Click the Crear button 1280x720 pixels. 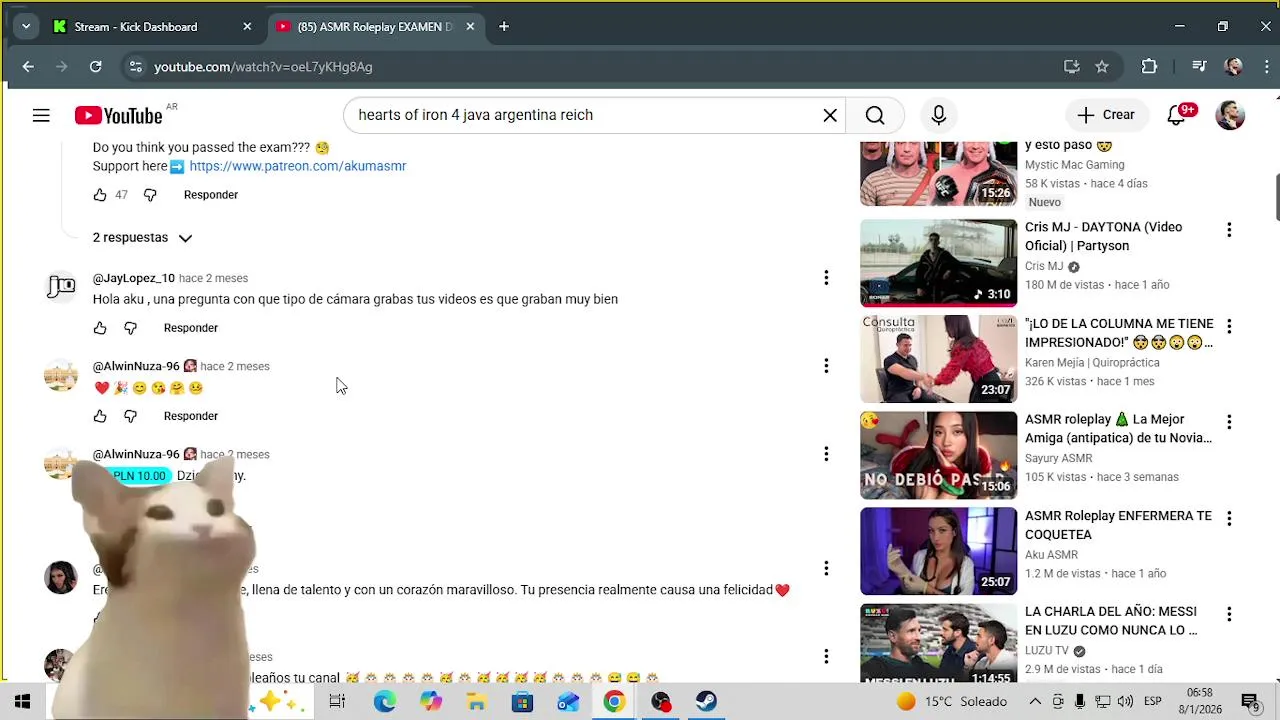pos(1106,115)
